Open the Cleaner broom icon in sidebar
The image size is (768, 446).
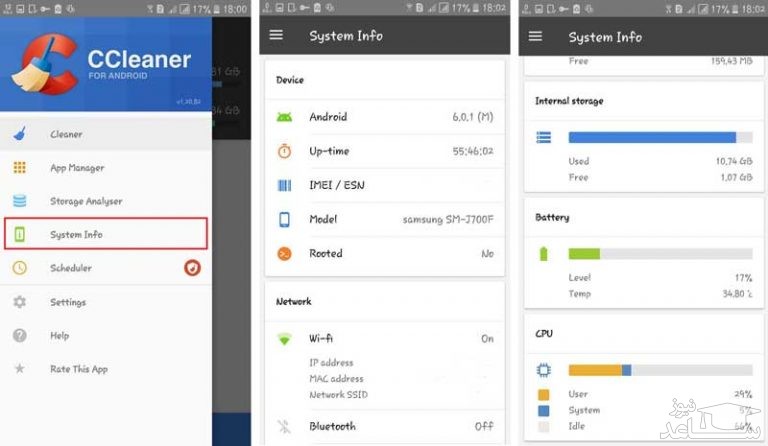coord(19,134)
